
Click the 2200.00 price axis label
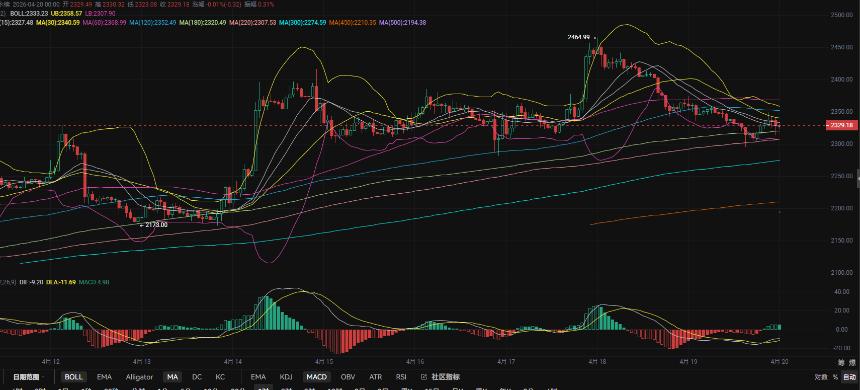[842, 208]
